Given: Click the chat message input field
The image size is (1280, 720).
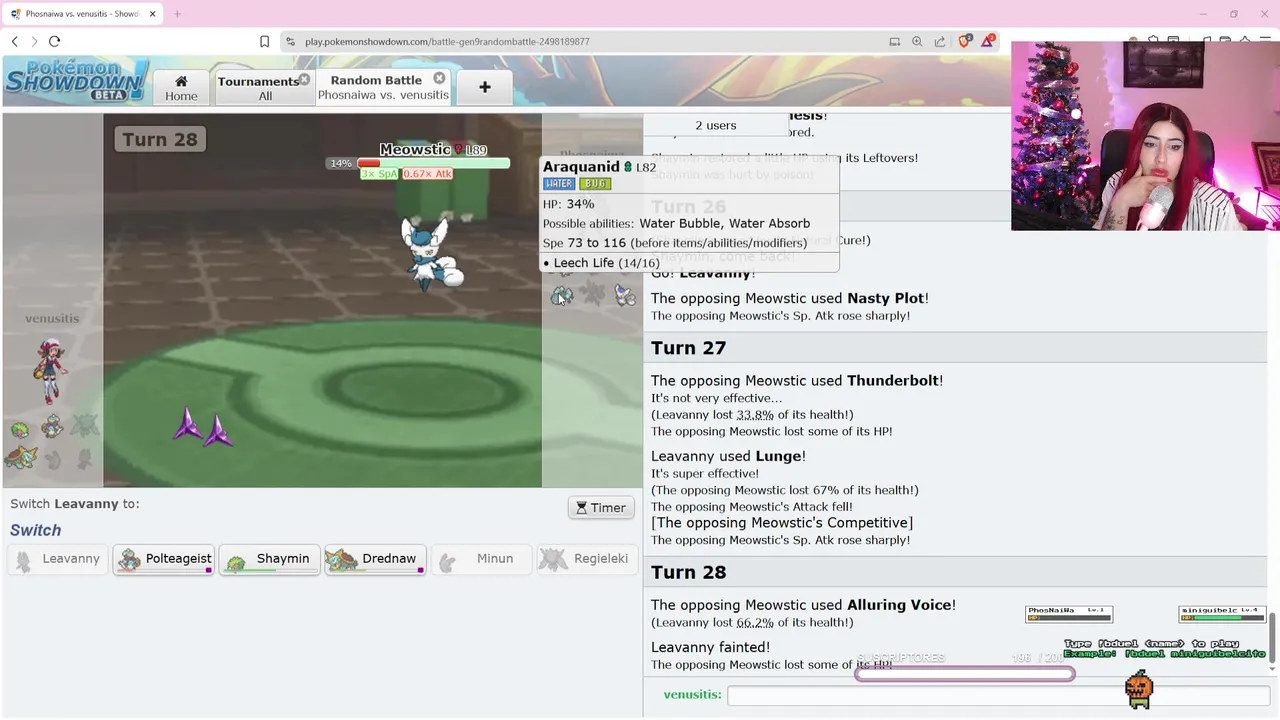Looking at the screenshot, I should point(998,694).
